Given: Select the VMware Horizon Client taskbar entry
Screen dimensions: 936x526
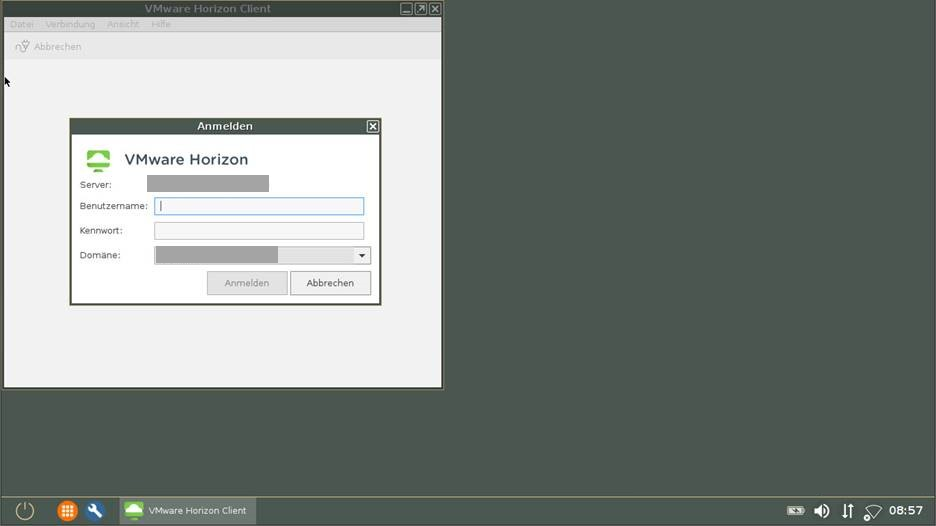Looking at the screenshot, I should point(187,511).
